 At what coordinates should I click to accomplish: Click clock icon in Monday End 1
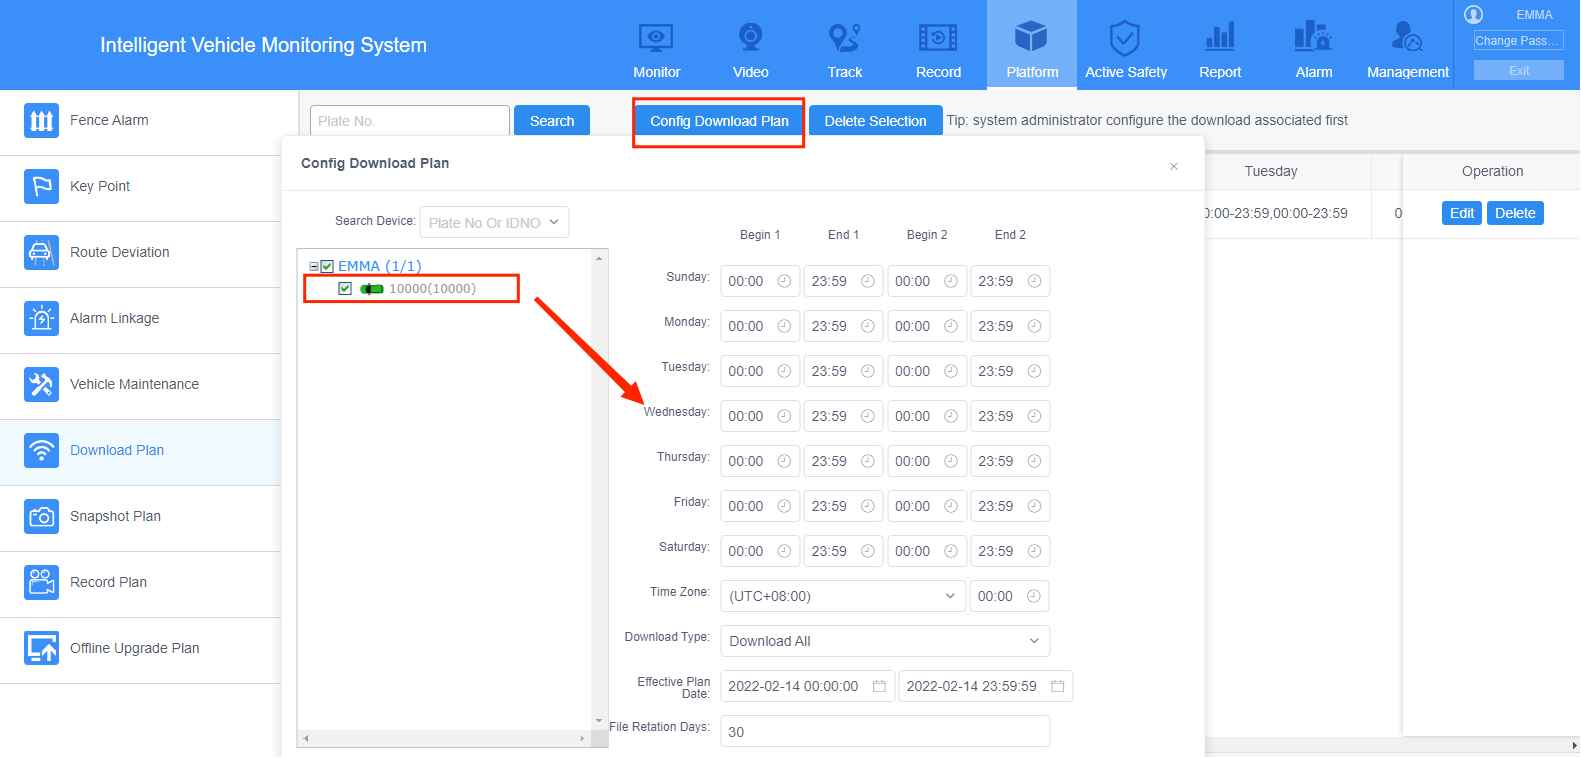tap(867, 326)
